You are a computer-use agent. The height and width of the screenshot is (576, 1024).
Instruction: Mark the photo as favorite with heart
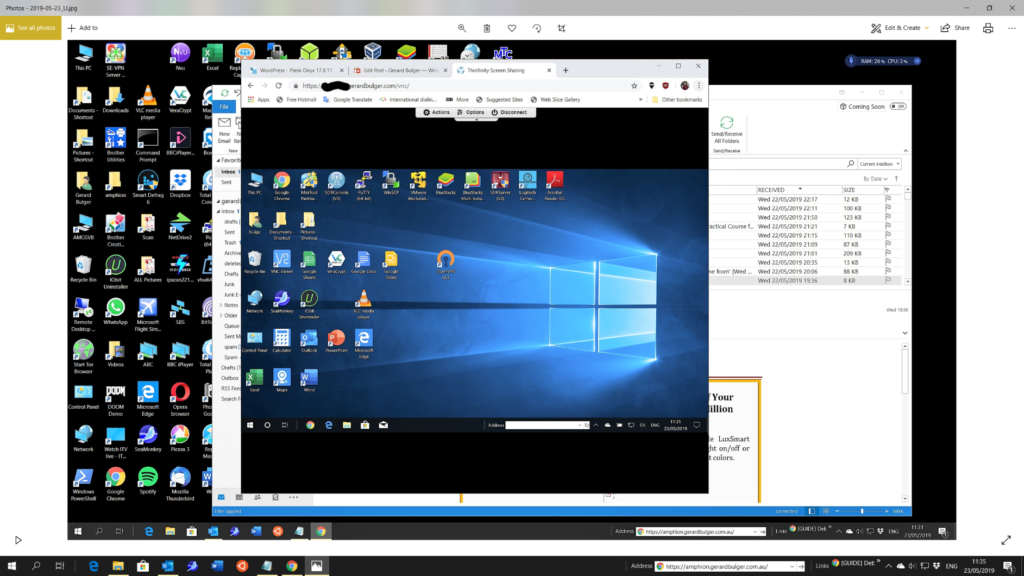(x=512, y=28)
